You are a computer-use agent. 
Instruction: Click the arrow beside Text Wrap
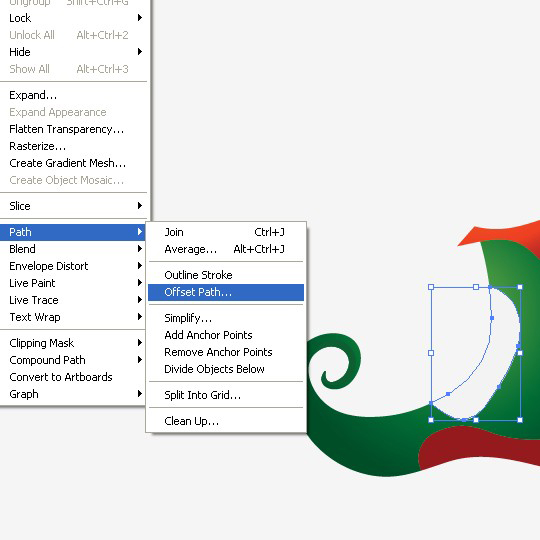point(140,316)
